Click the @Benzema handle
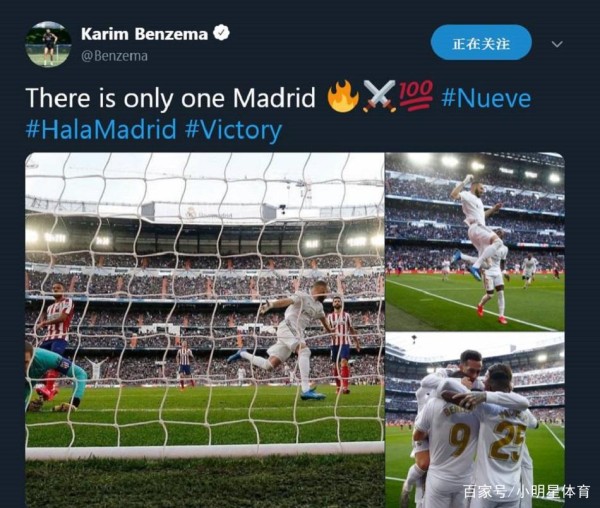The image size is (600, 508). coord(114,56)
